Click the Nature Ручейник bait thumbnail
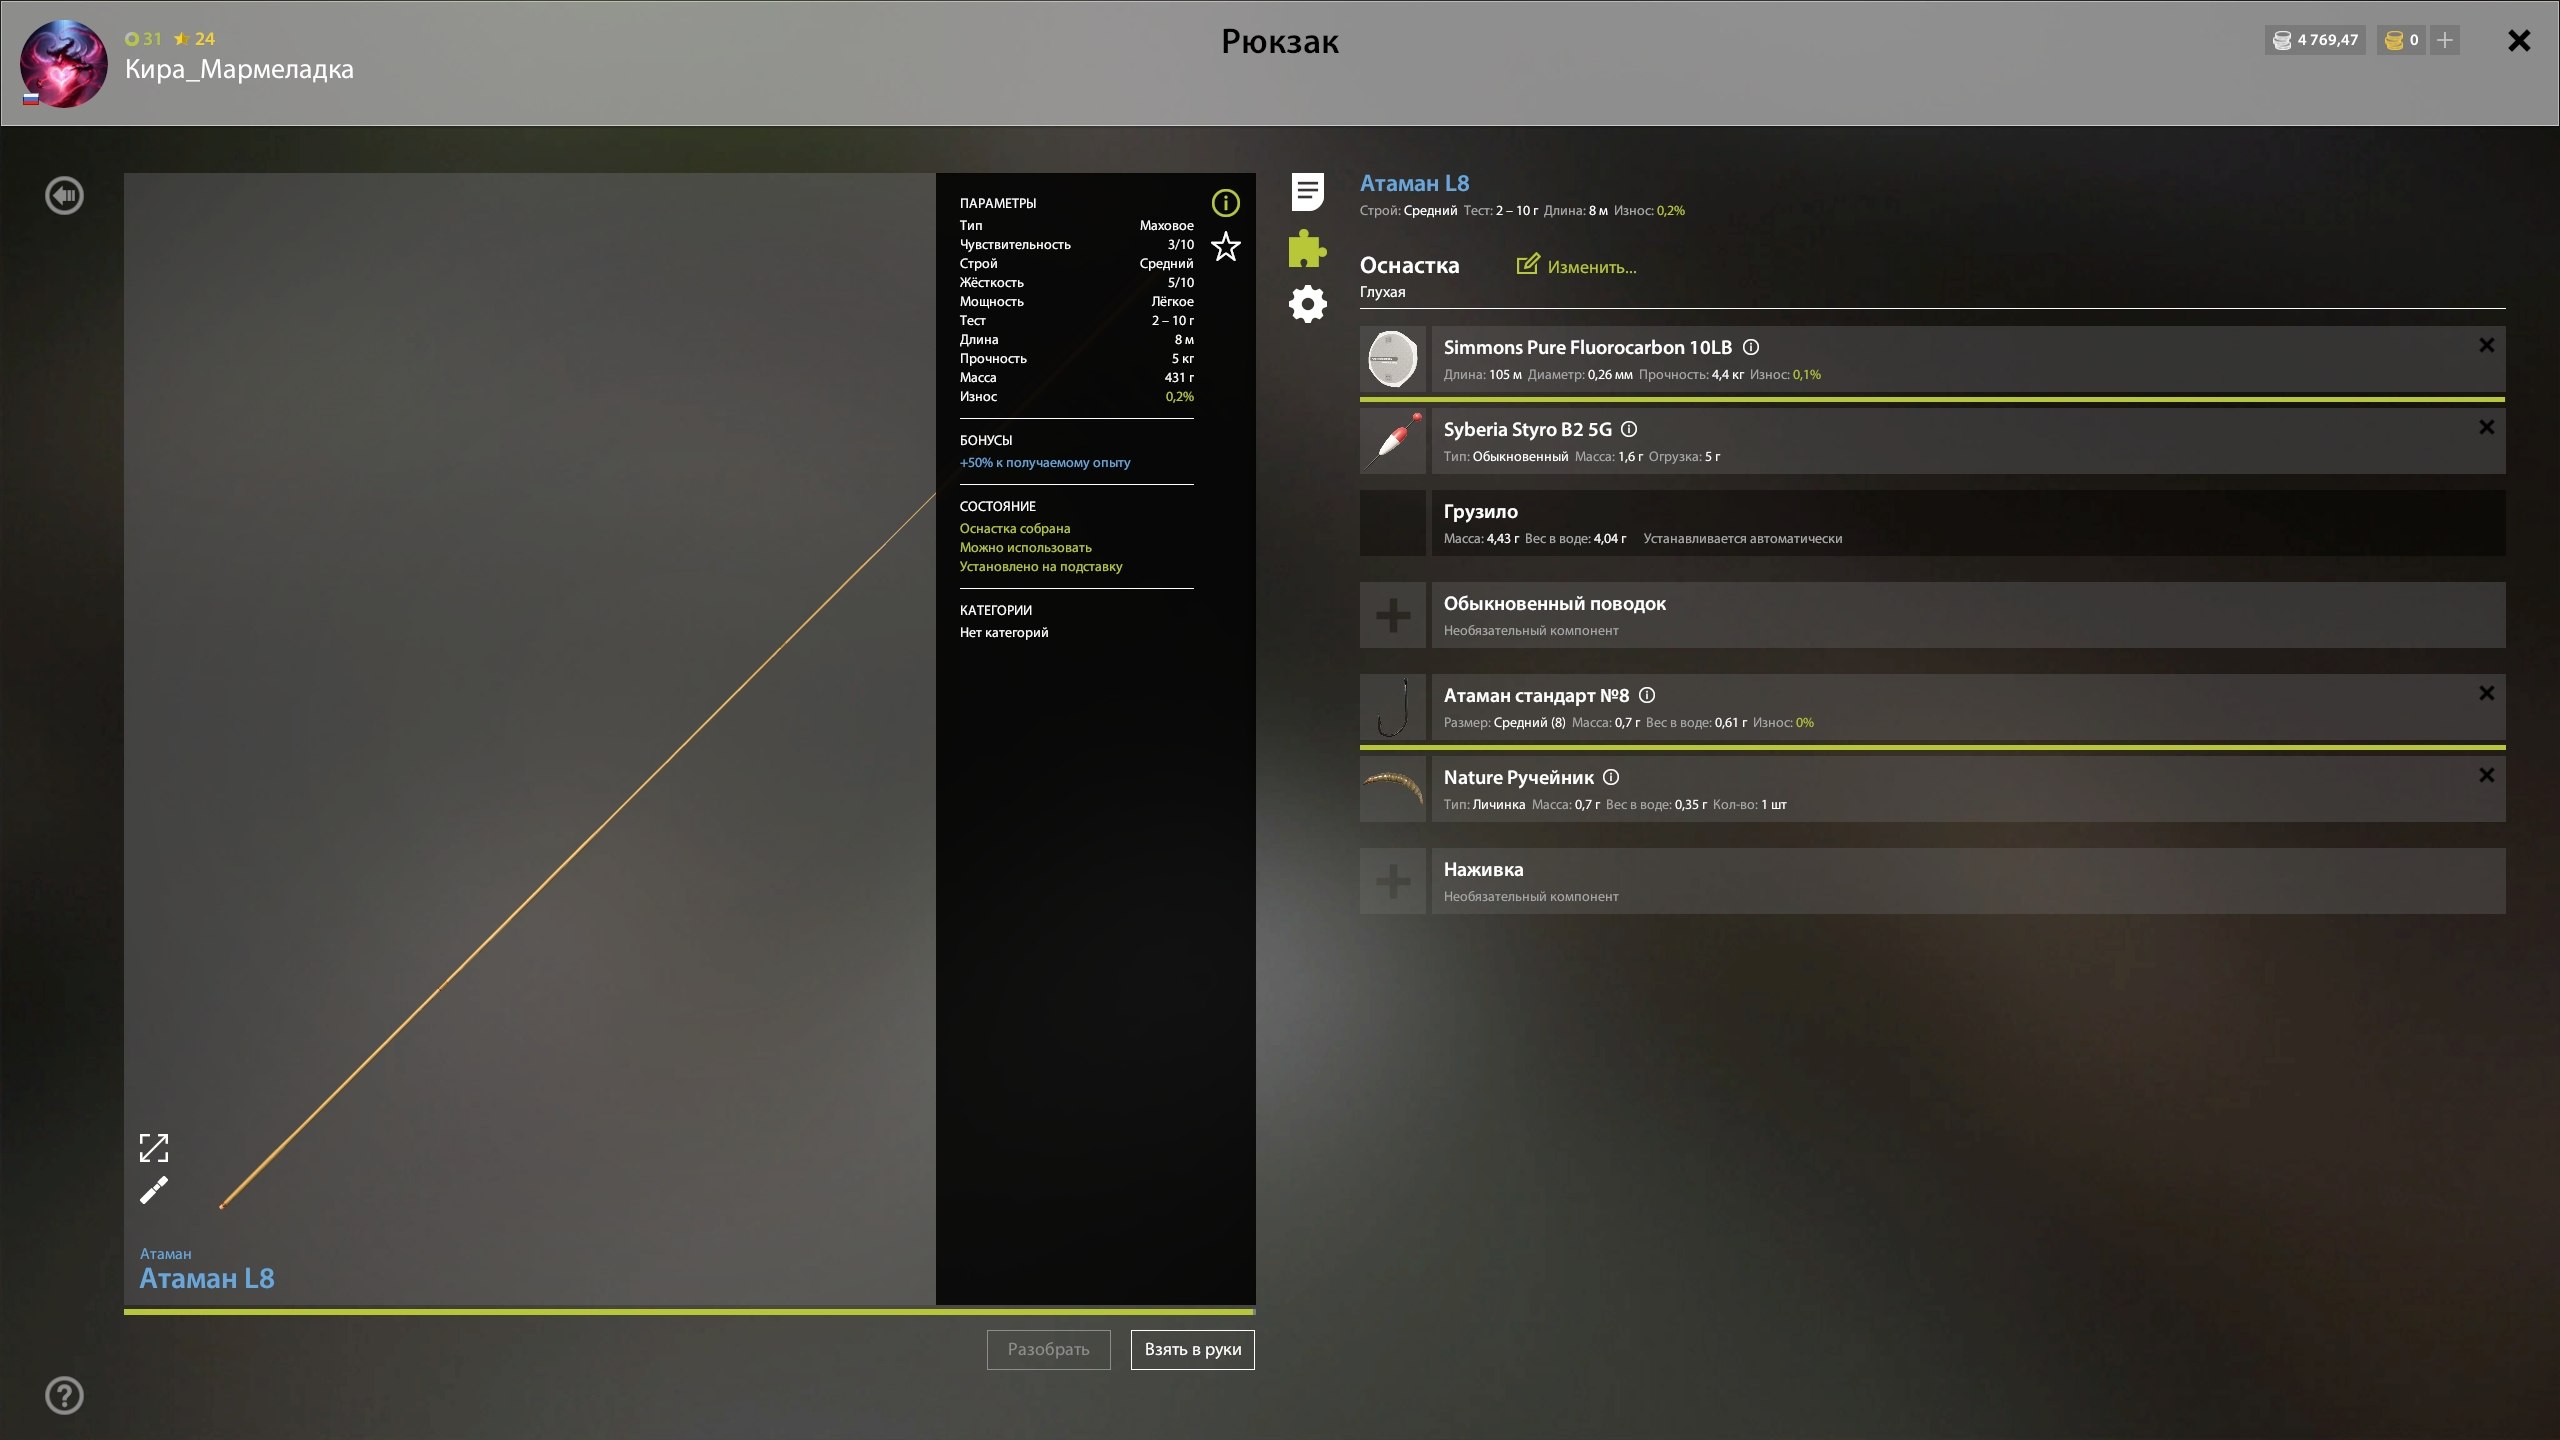 click(x=1392, y=789)
